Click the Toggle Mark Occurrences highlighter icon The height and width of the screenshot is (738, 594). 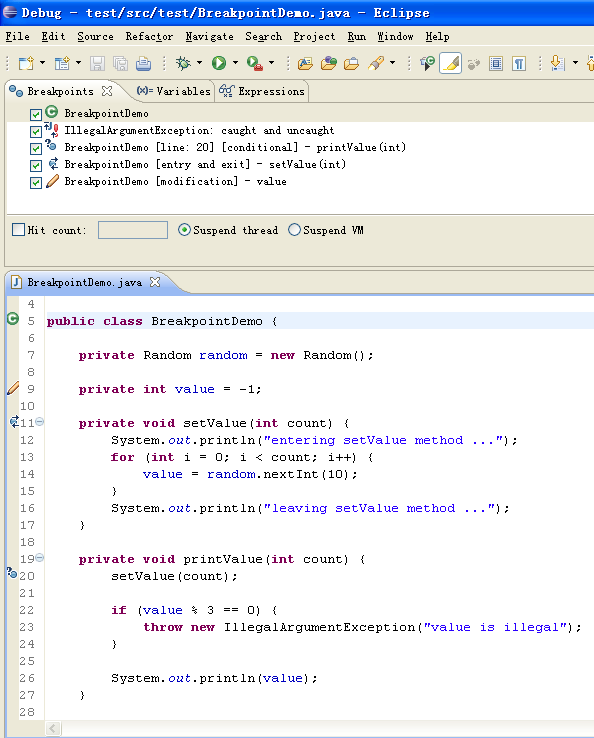pyautogui.click(x=450, y=63)
